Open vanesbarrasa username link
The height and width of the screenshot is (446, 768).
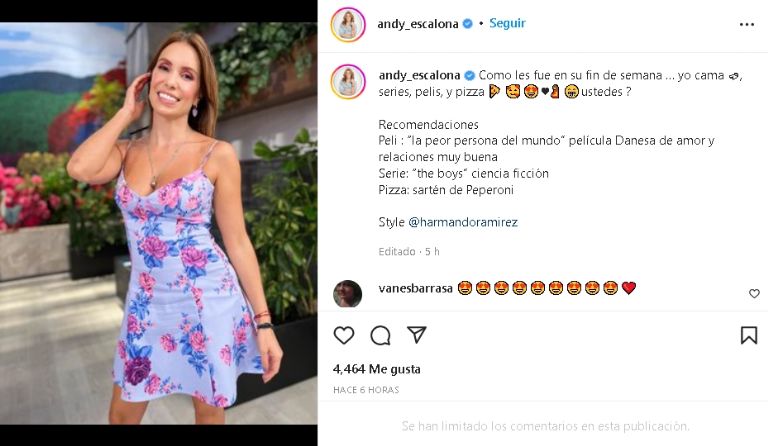(x=415, y=288)
